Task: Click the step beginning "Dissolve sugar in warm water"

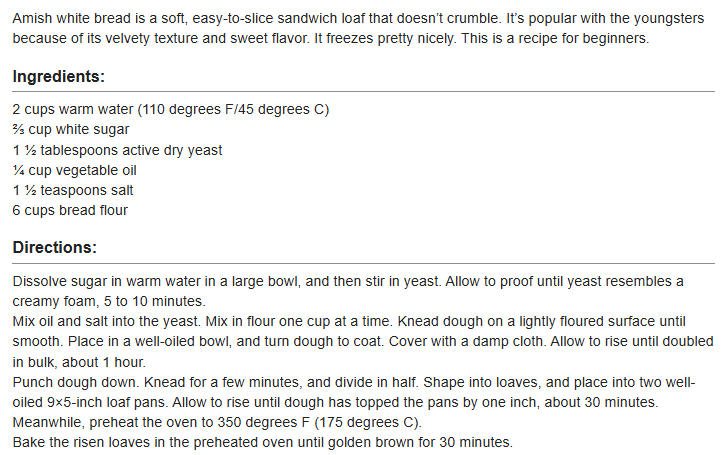Action: 348,291
